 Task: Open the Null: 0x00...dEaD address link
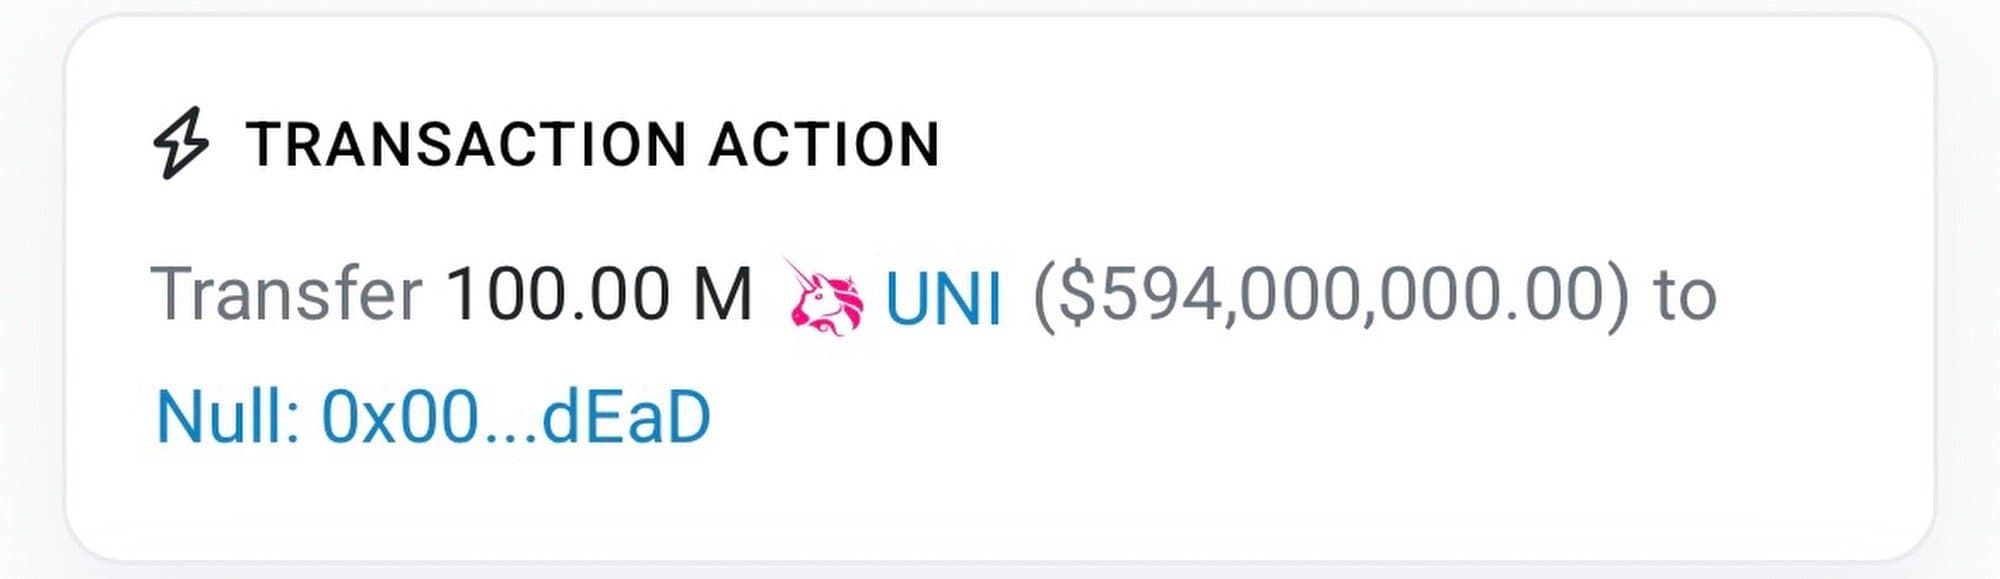coord(433,418)
